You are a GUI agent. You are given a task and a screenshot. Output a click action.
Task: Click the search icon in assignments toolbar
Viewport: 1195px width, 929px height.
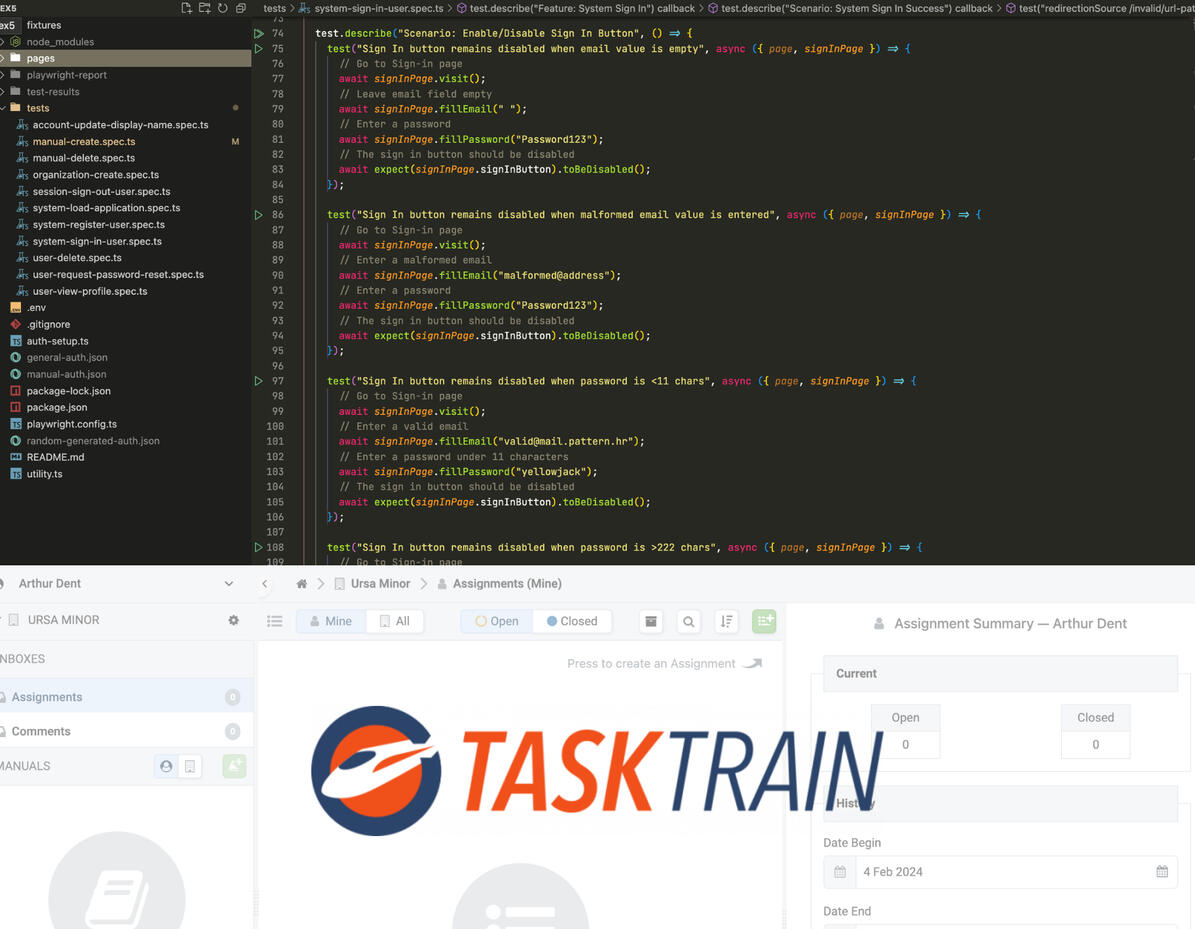688,622
